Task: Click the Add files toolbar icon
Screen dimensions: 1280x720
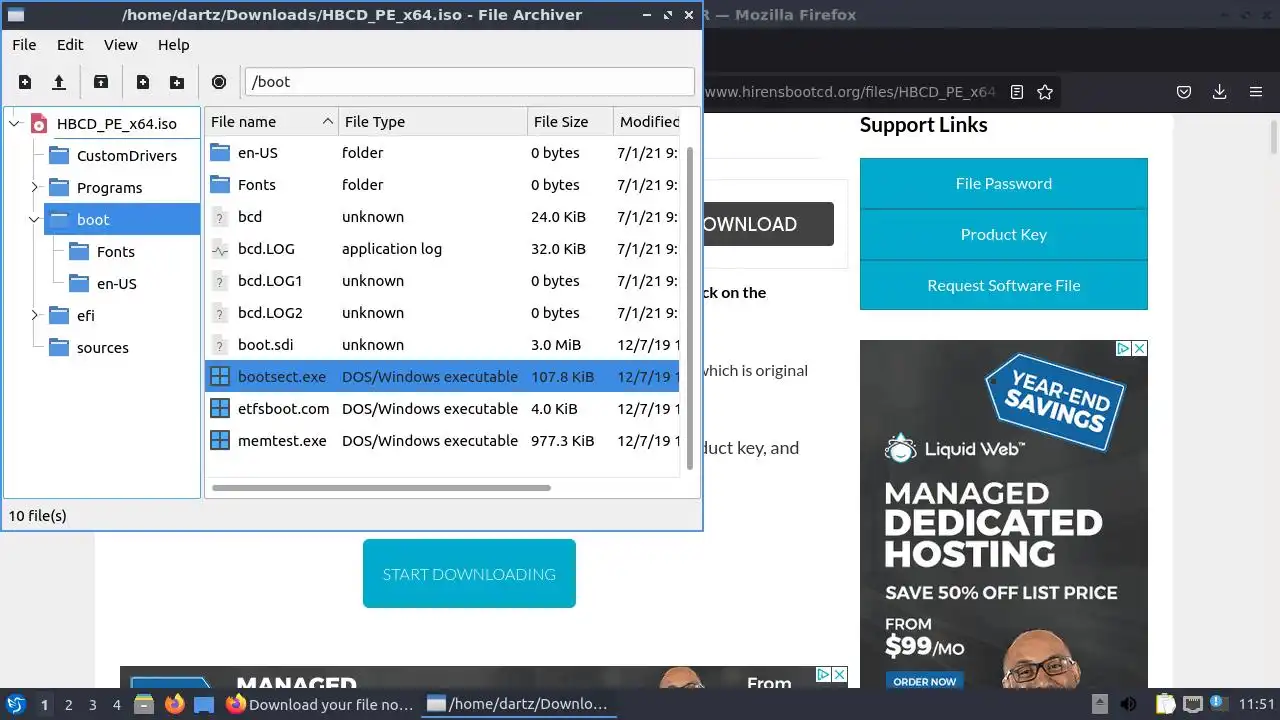Action: pyautogui.click(x=143, y=82)
